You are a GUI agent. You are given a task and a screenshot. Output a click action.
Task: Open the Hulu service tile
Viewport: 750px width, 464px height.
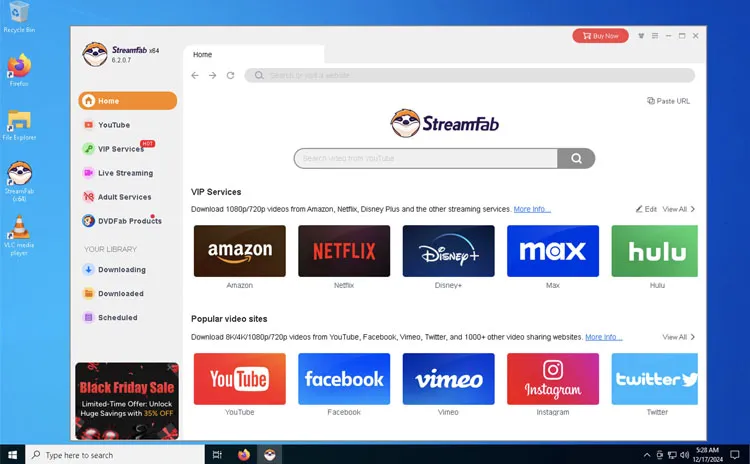(x=654, y=251)
